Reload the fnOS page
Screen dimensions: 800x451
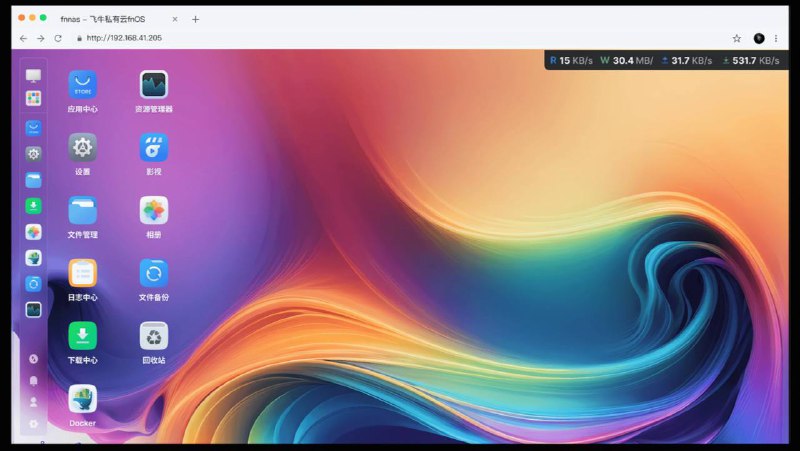[58, 38]
